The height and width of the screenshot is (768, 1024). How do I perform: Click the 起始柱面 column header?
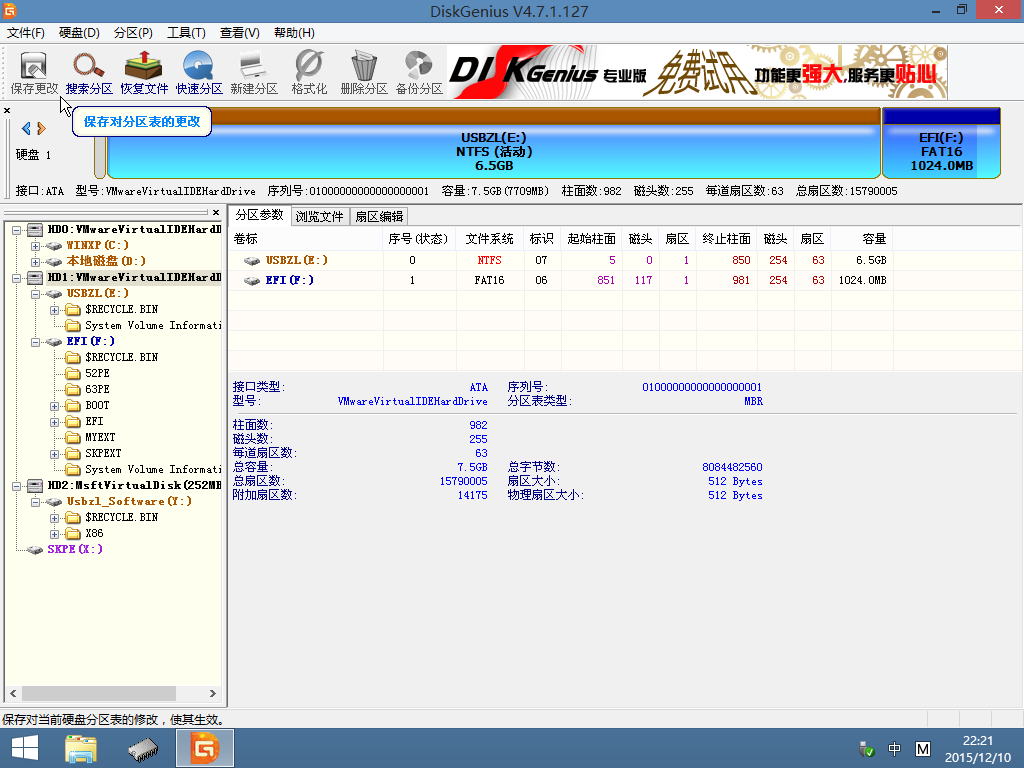[591, 239]
